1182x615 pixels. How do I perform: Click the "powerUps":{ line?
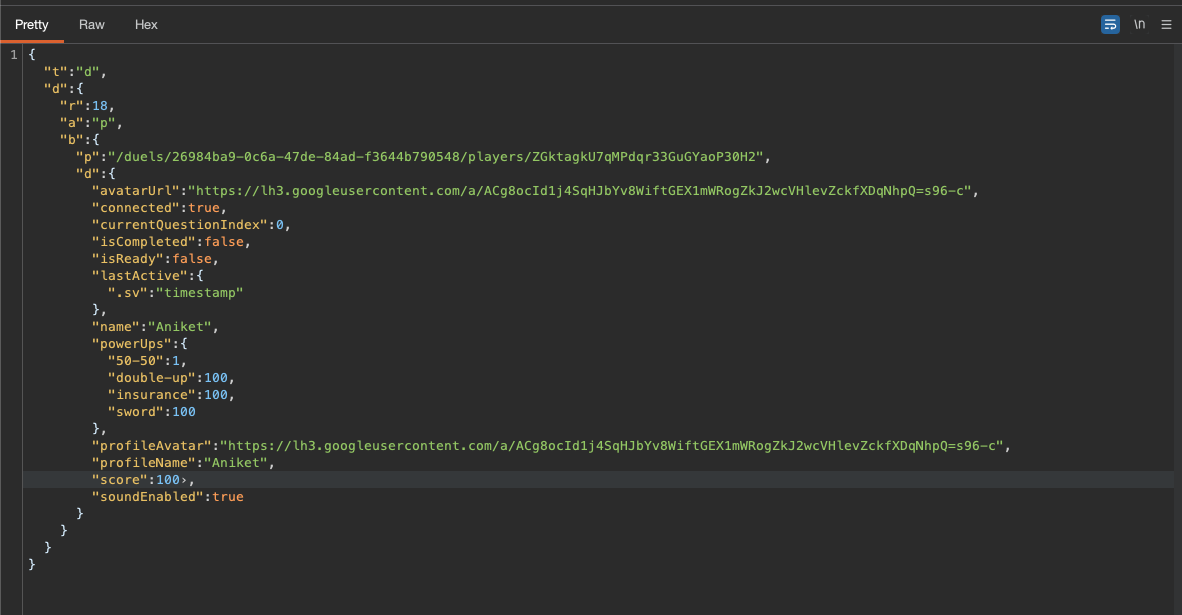pyautogui.click(x=139, y=344)
